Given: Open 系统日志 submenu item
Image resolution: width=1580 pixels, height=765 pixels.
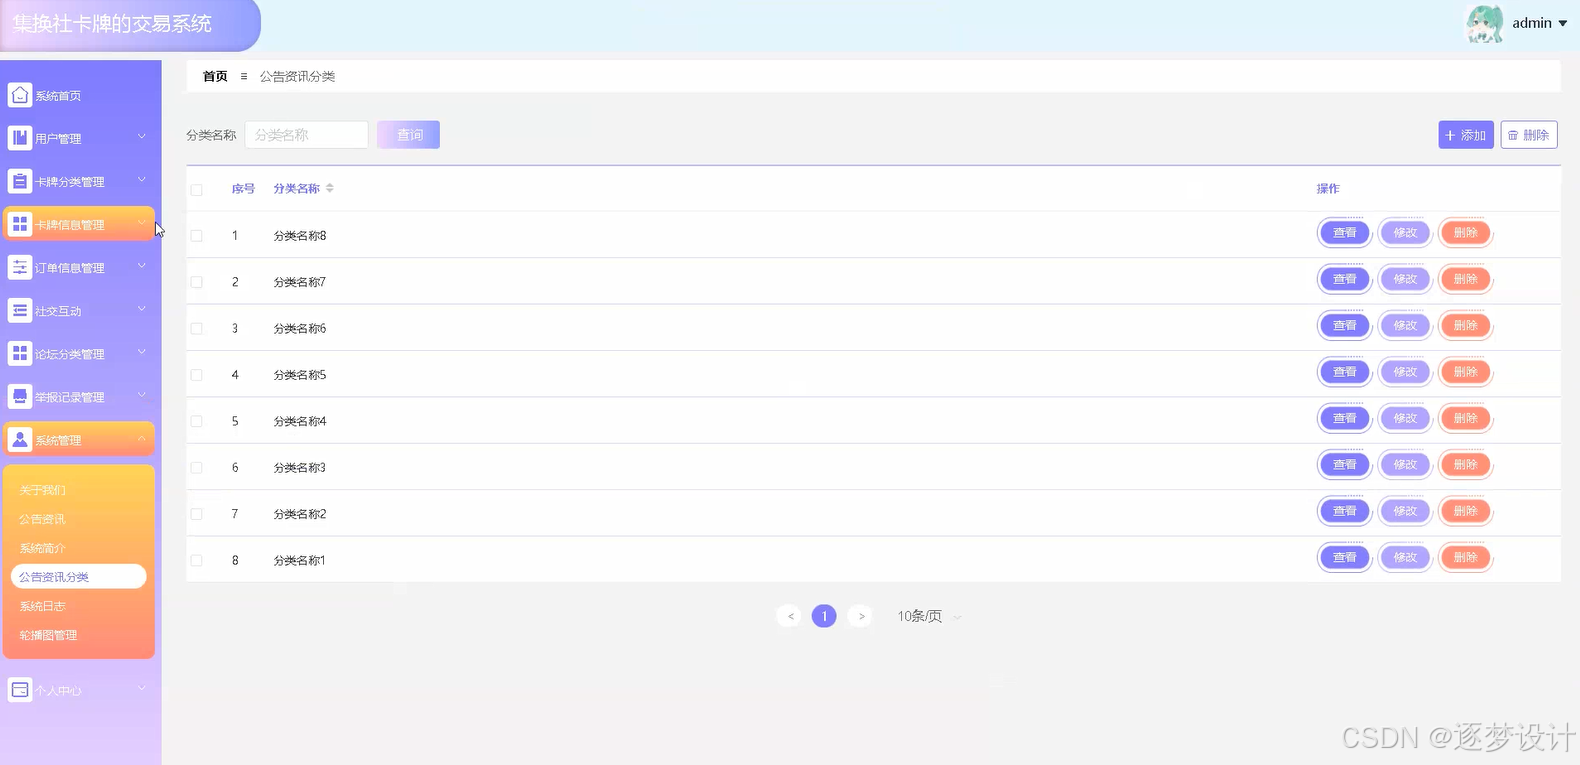Looking at the screenshot, I should pyautogui.click(x=43, y=606).
